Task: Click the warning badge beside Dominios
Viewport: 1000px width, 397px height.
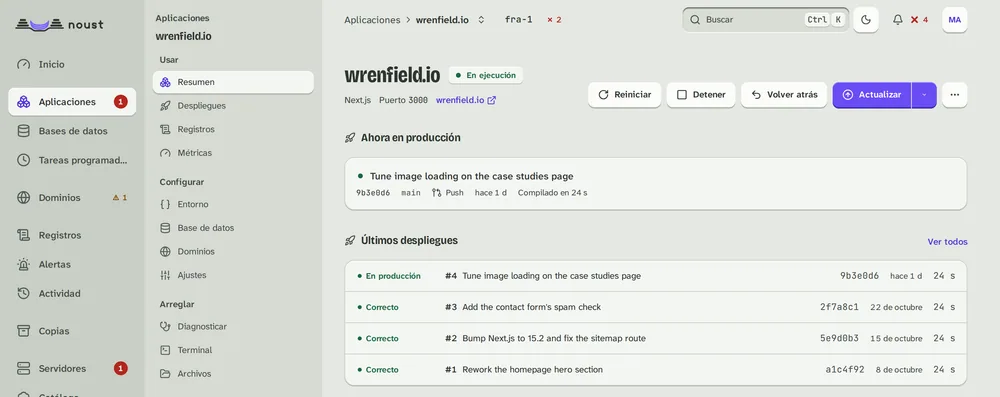Action: pos(120,198)
